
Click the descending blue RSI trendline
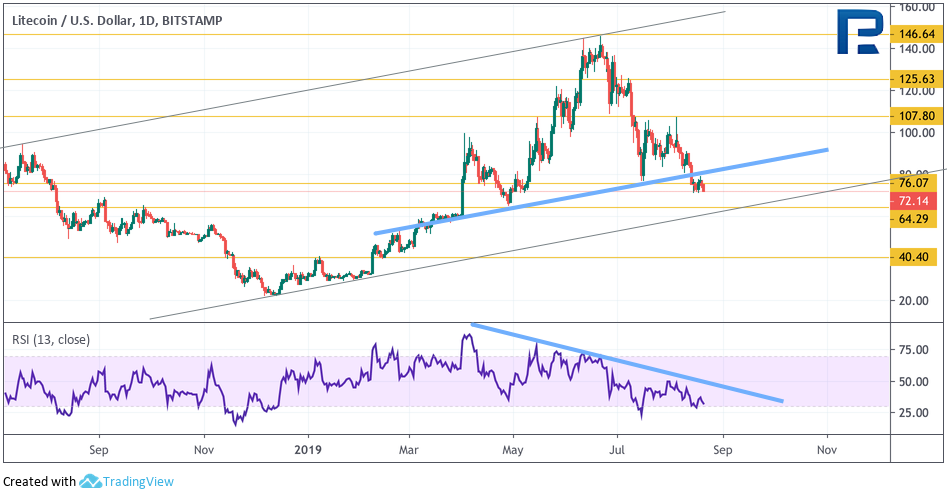click(x=627, y=362)
